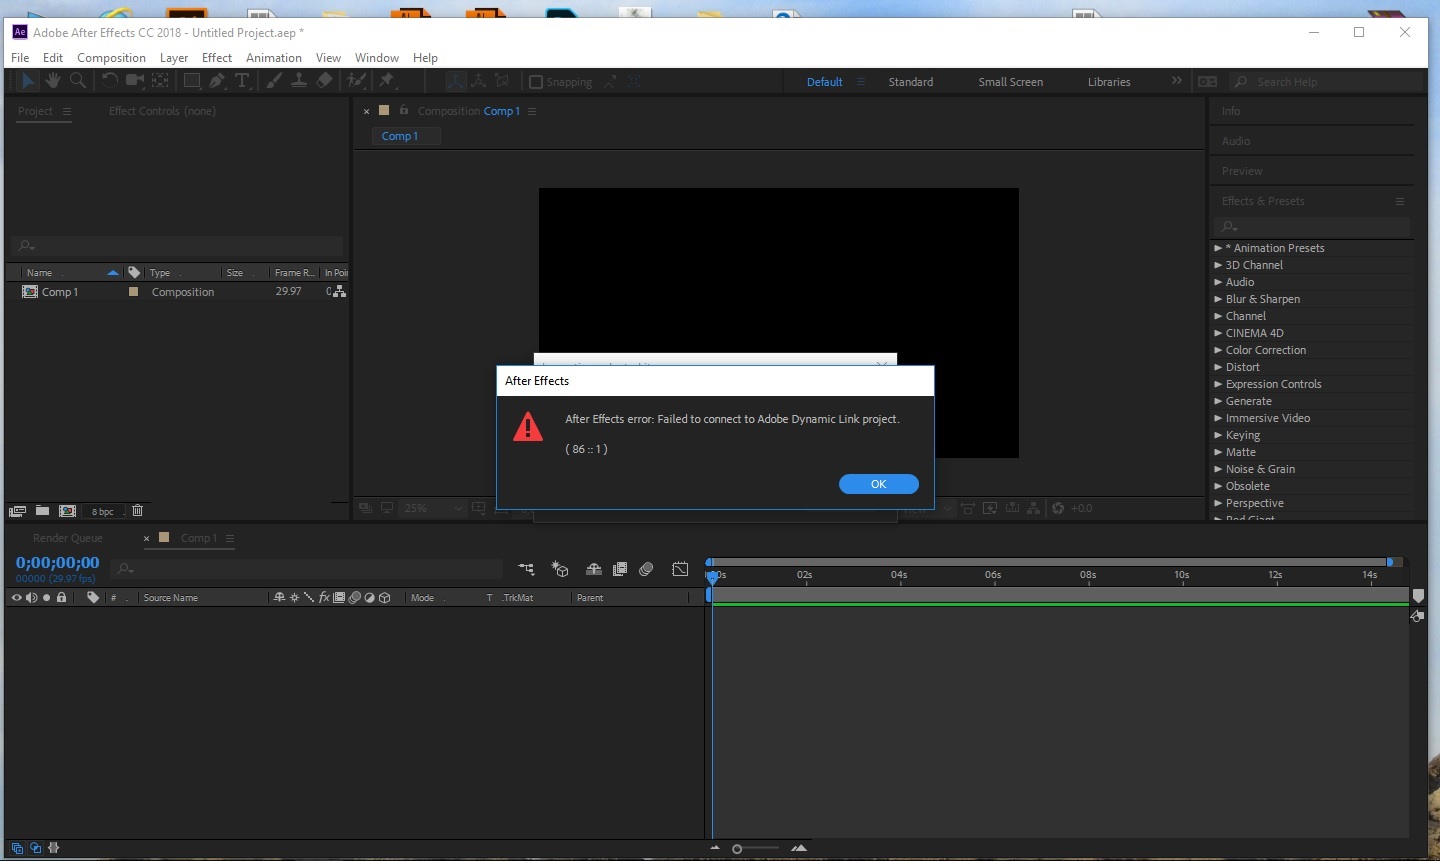Open the 25% magnification dropdown
Image resolution: width=1440 pixels, height=861 pixels.
pyautogui.click(x=433, y=508)
